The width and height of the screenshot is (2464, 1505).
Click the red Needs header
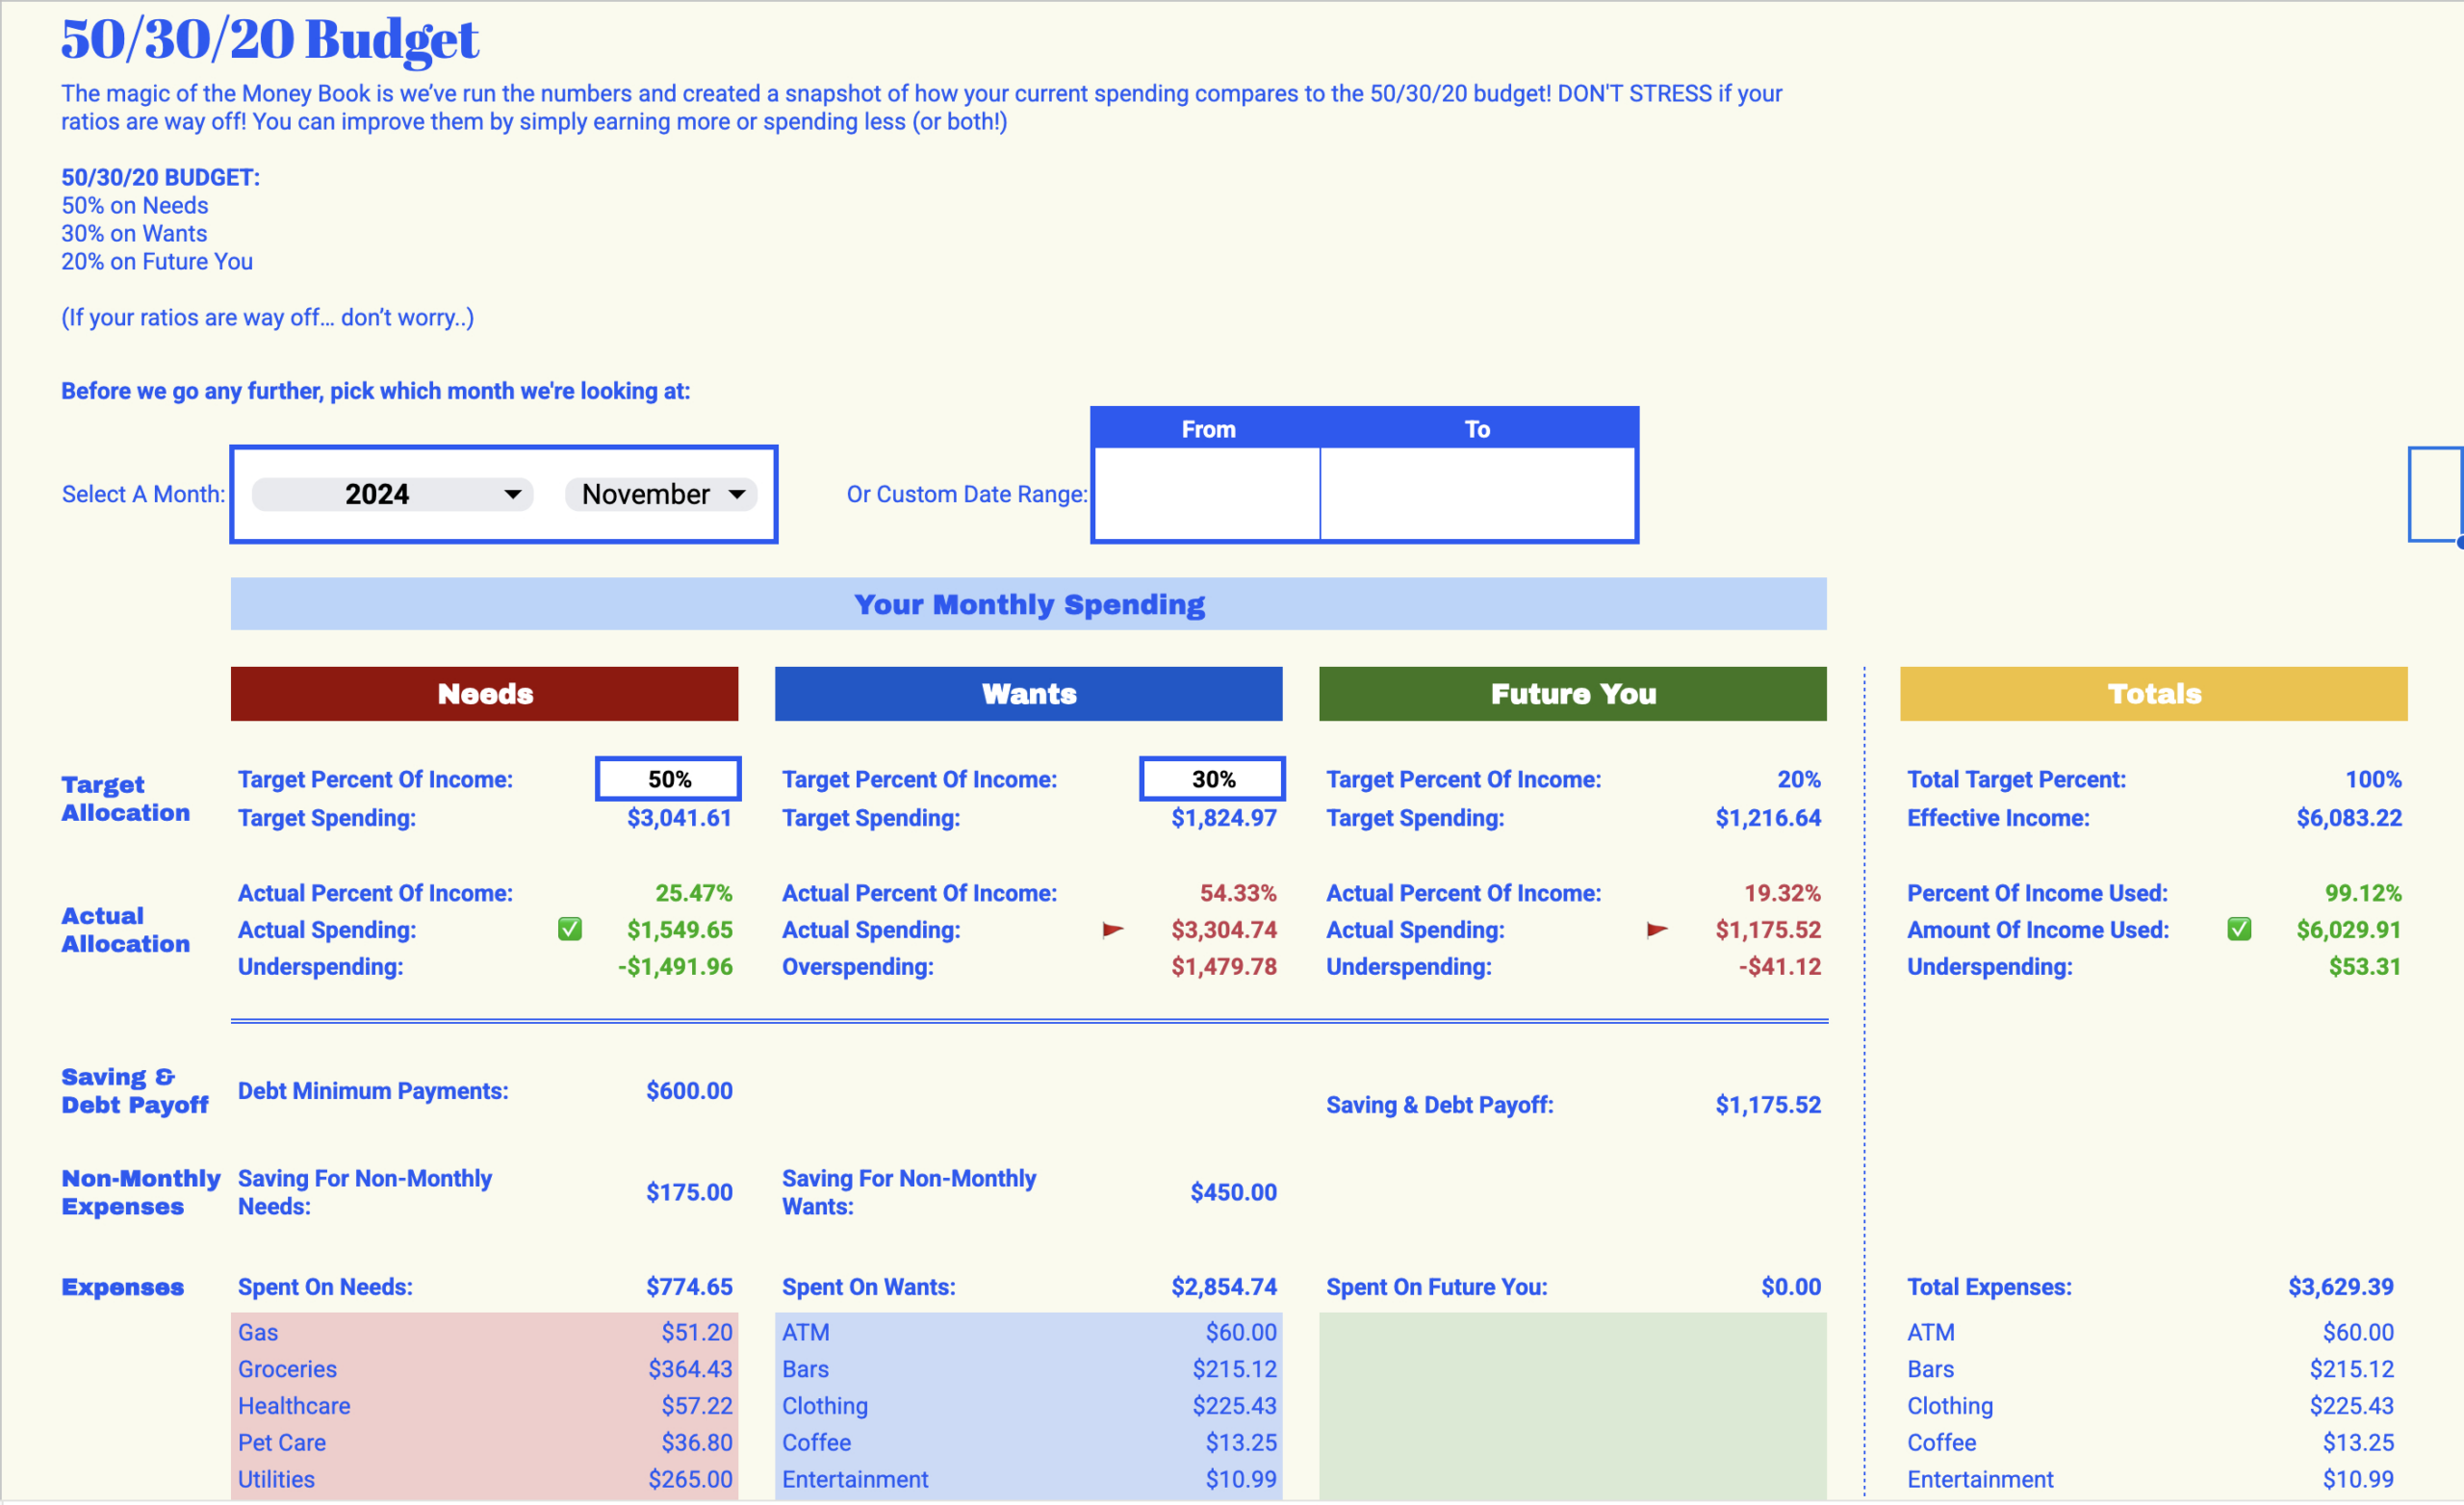(x=484, y=694)
